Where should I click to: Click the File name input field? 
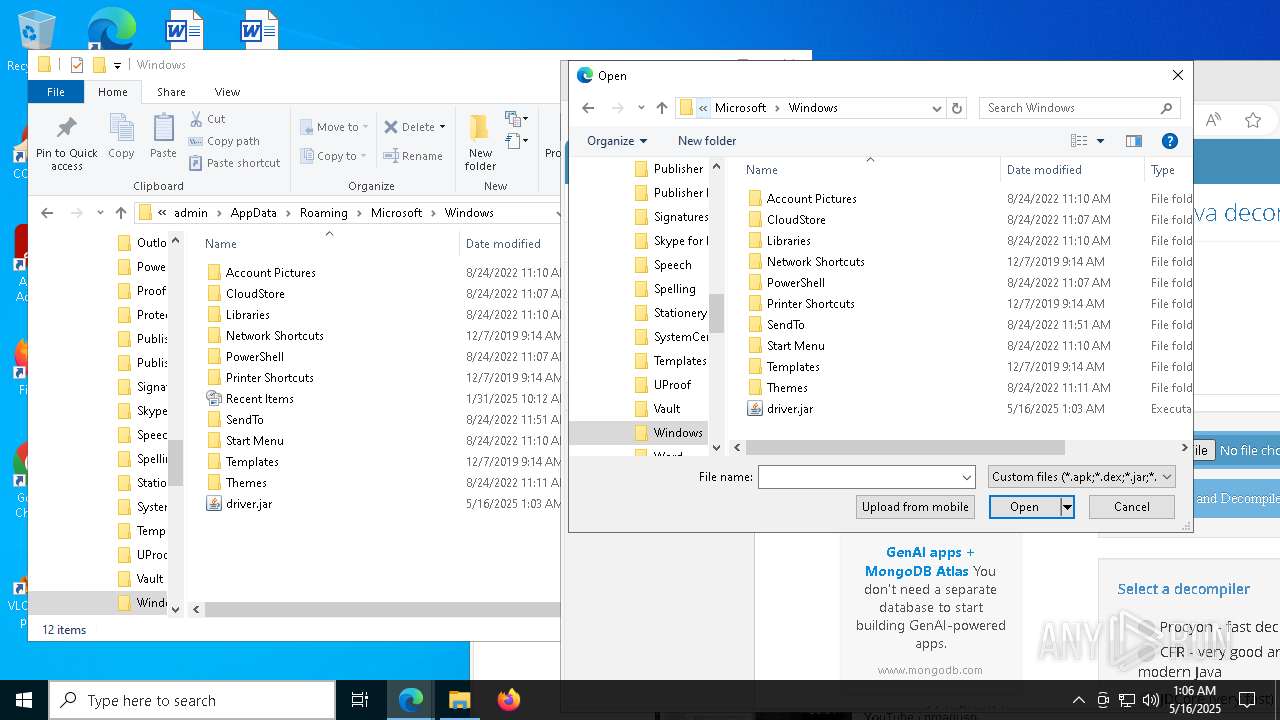858,477
